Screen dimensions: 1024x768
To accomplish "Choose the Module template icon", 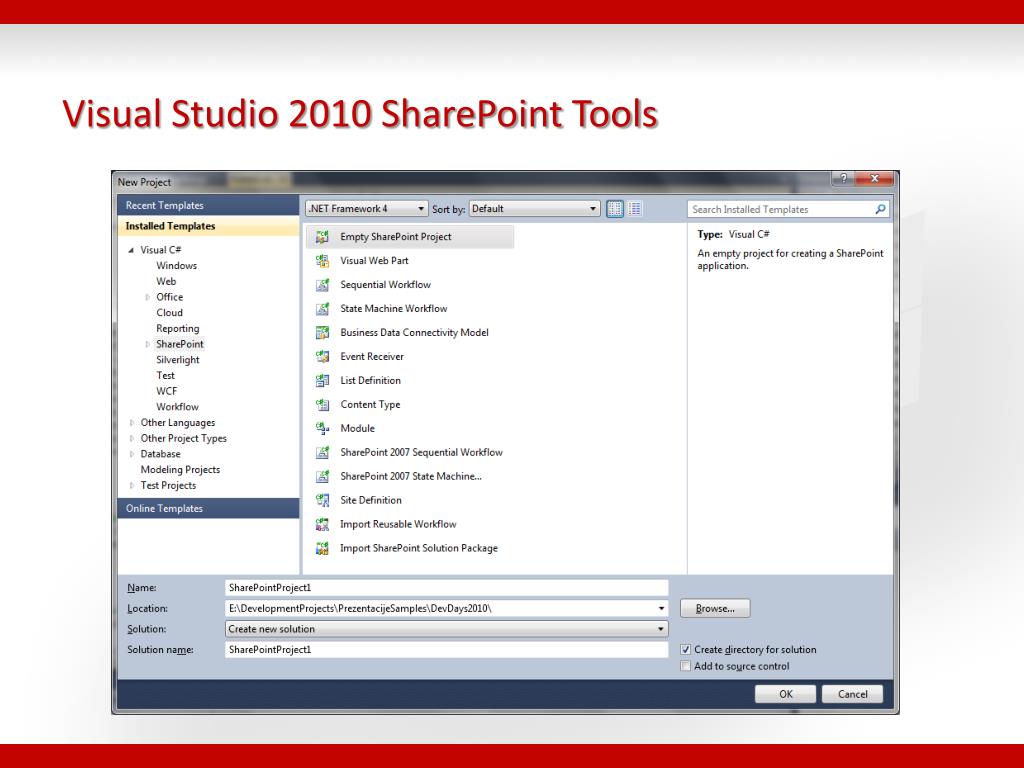I will click(322, 428).
